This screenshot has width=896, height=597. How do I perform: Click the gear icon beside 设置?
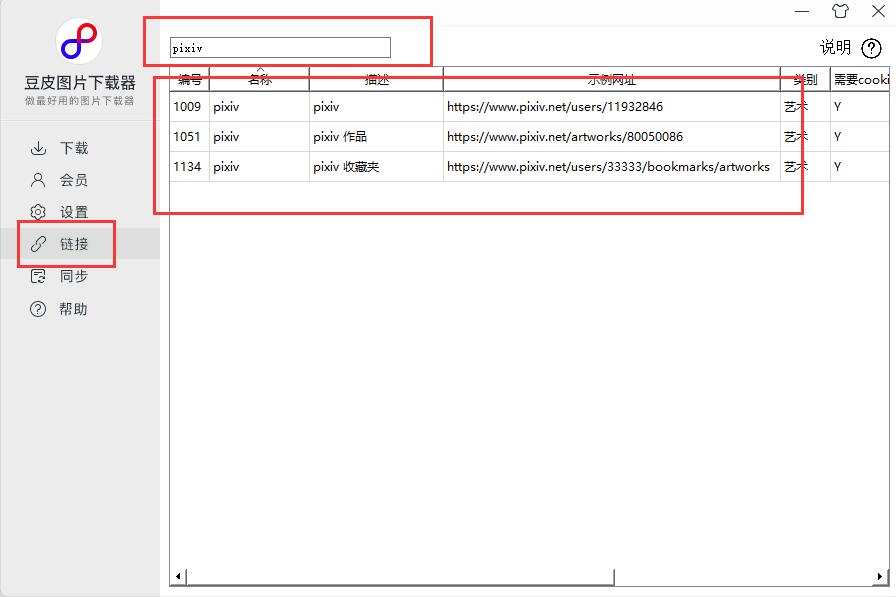tap(38, 212)
